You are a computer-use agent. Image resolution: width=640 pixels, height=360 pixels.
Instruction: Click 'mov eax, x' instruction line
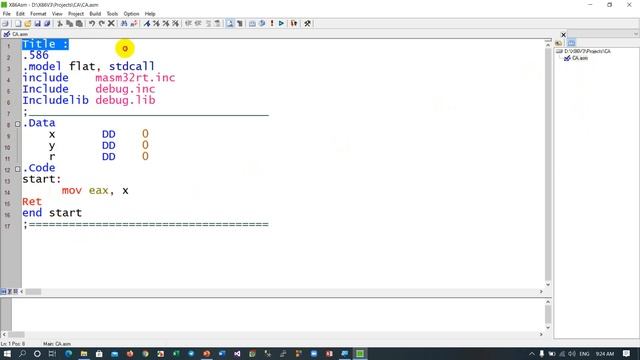coord(95,191)
